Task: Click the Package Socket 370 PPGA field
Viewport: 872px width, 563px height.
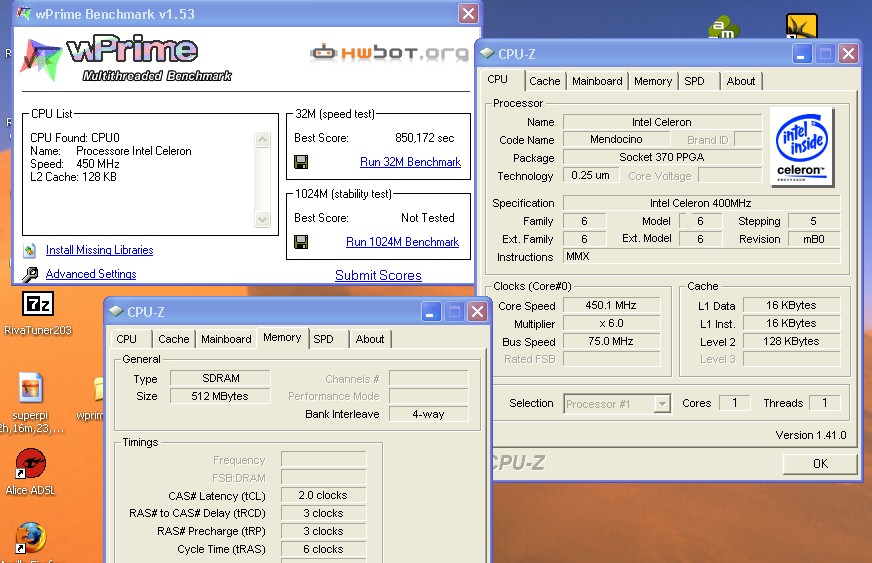Action: [662, 157]
